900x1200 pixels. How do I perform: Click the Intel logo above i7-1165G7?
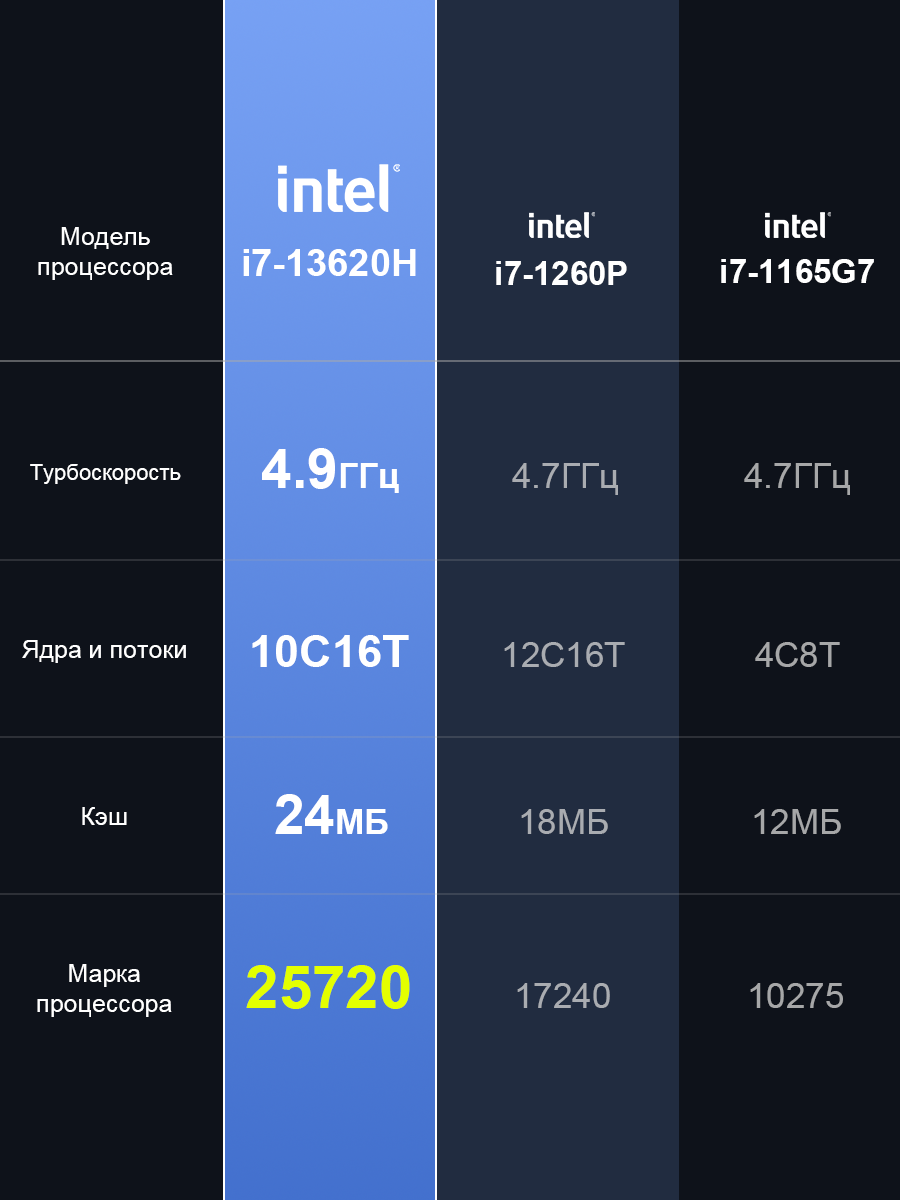click(797, 225)
